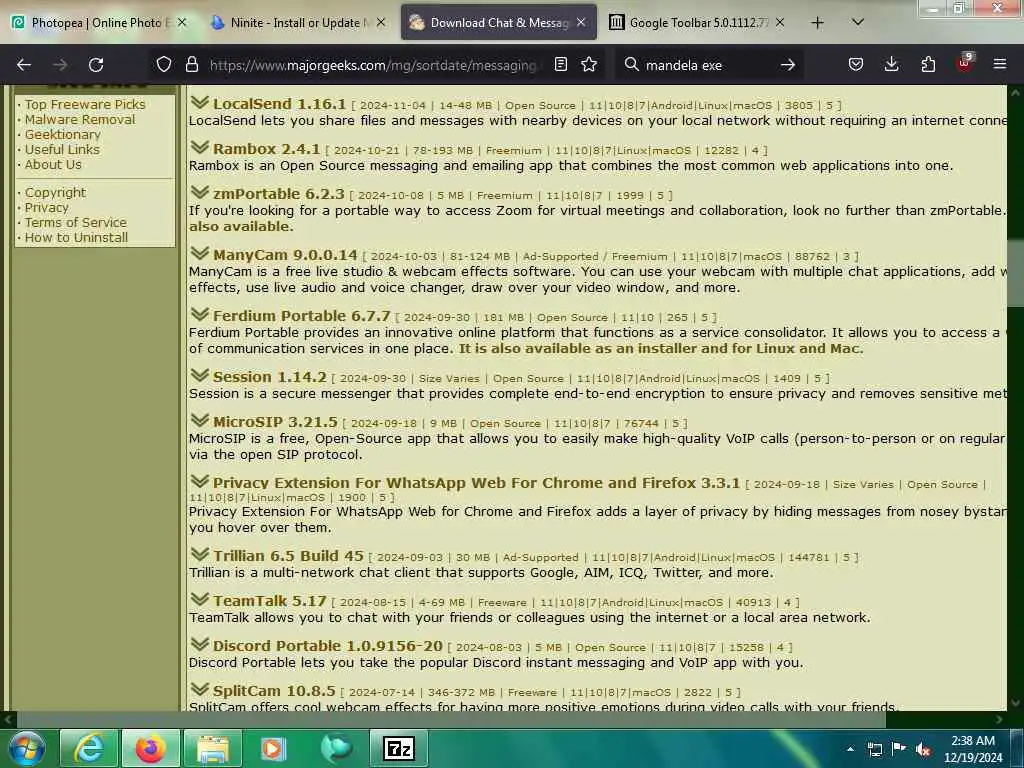Open tracking protection shield icon

click(164, 65)
